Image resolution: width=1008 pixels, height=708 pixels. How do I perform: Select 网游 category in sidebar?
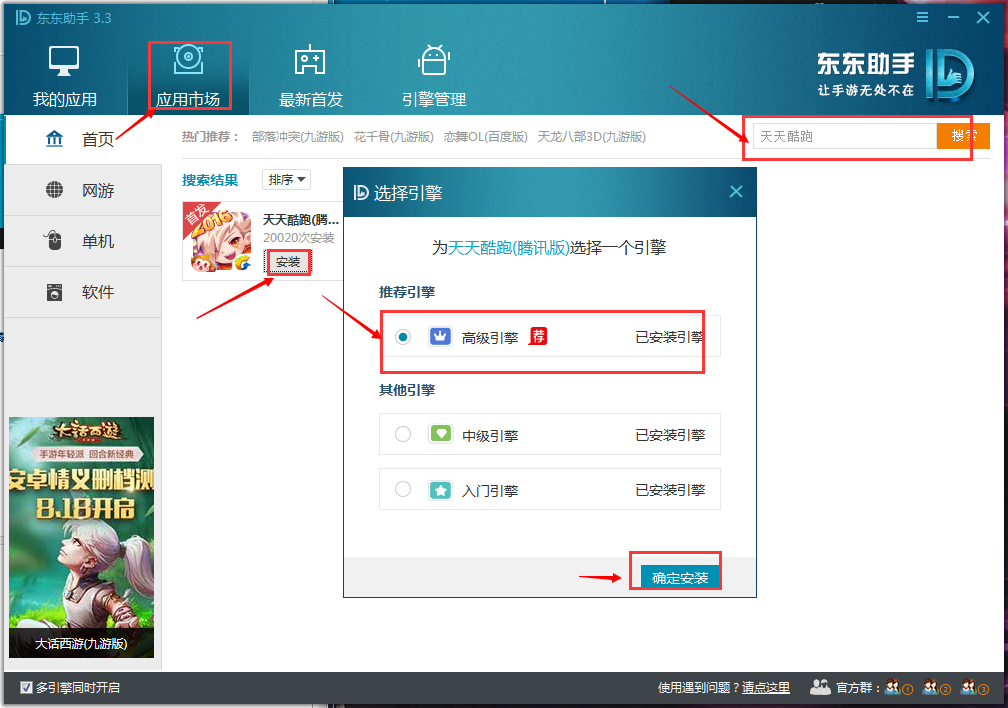coord(82,190)
